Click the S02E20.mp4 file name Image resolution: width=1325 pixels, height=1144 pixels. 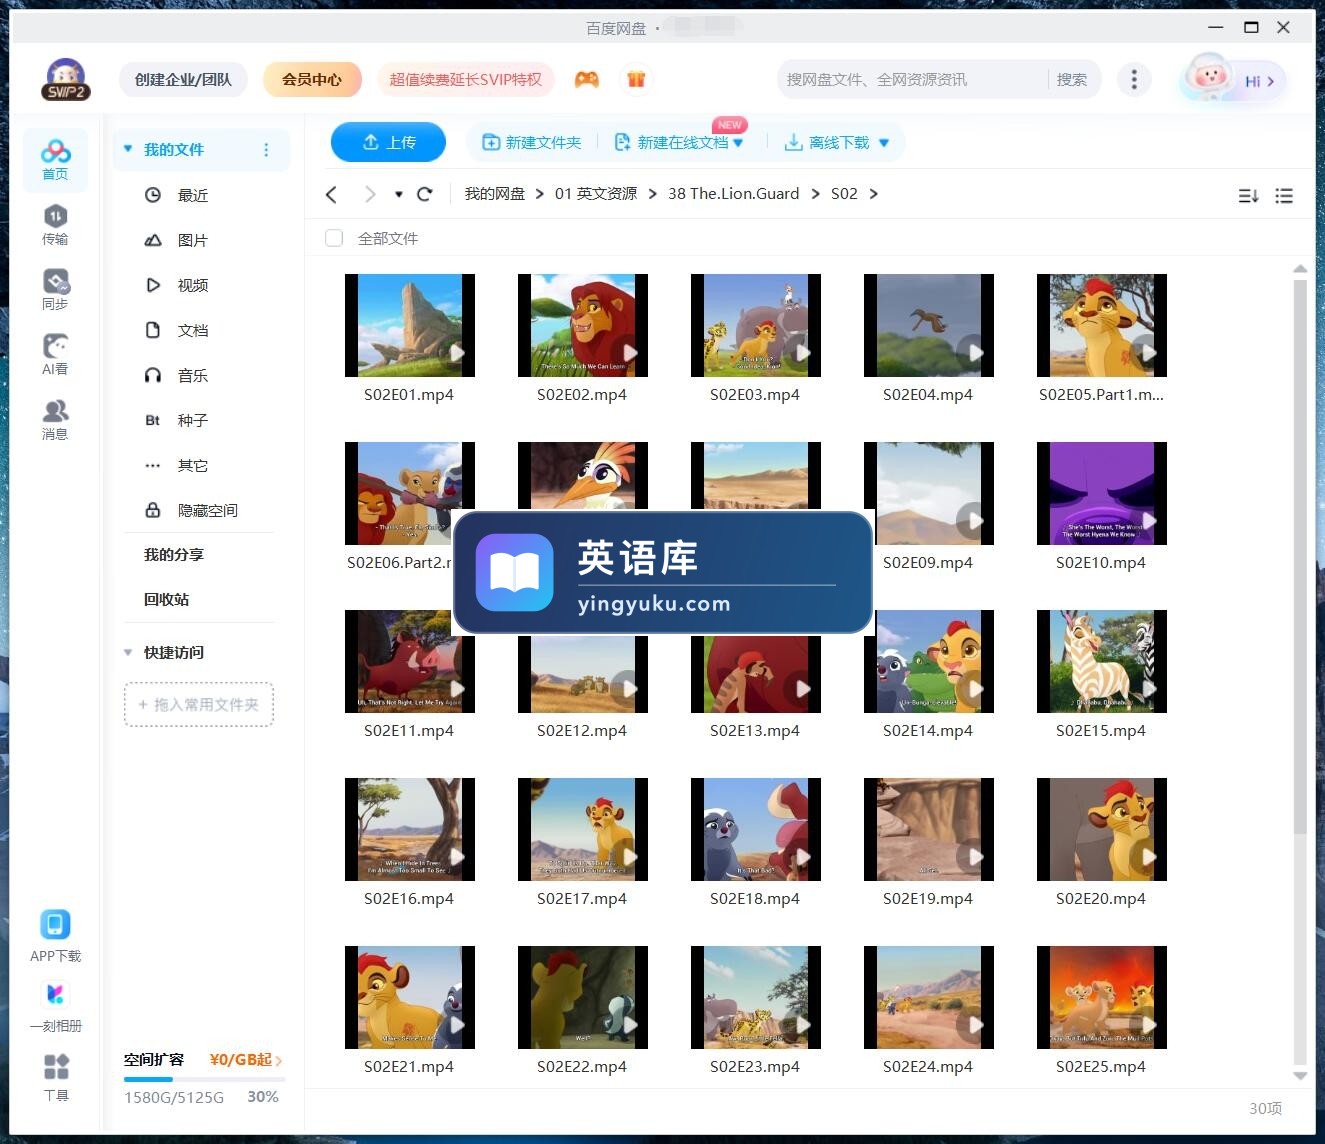(x=1101, y=899)
